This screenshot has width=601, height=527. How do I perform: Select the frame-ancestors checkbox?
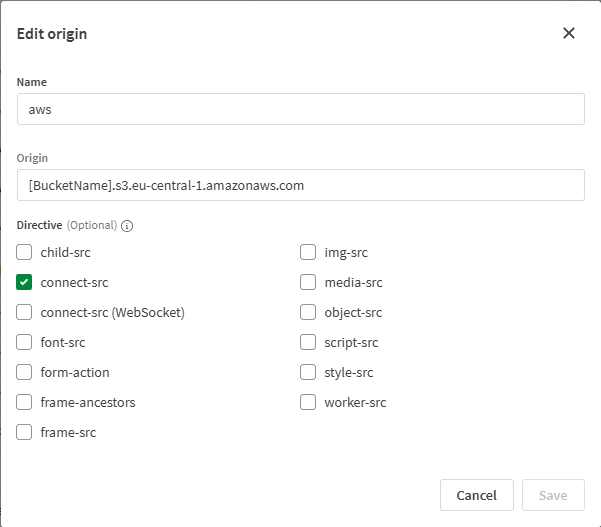[x=25, y=403]
